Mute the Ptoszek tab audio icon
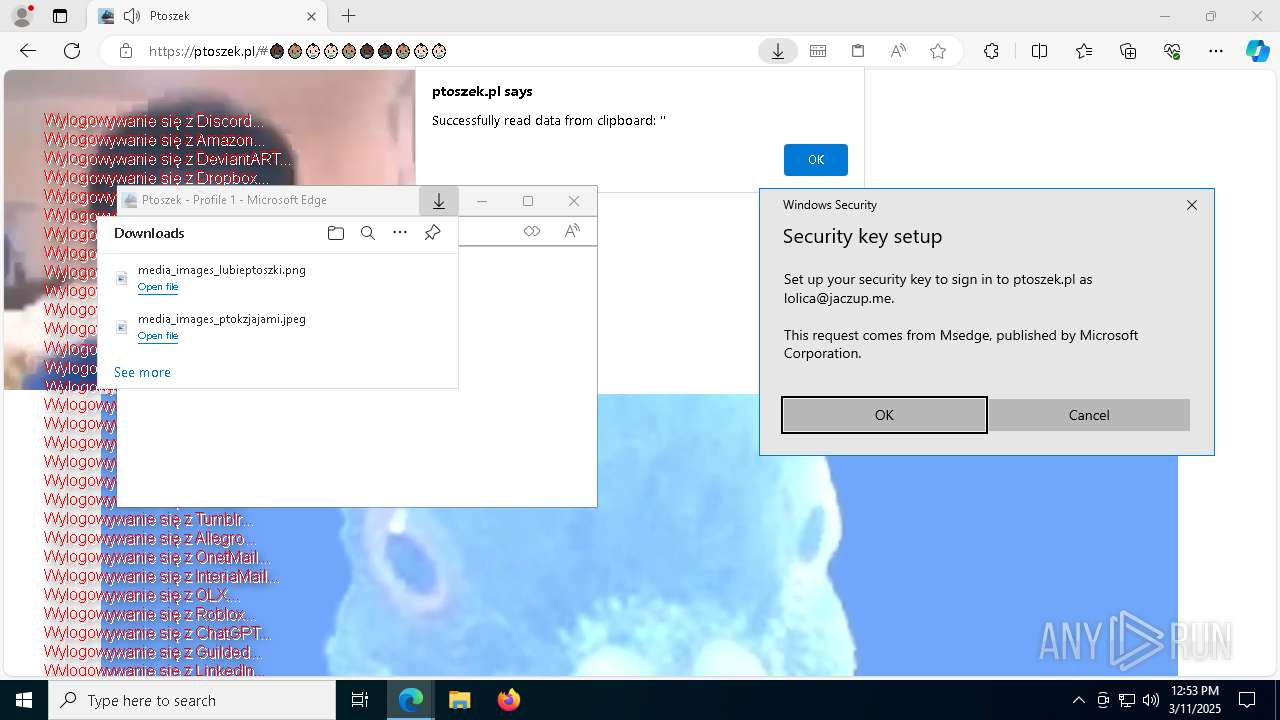Image resolution: width=1280 pixels, height=720 pixels. [x=132, y=16]
